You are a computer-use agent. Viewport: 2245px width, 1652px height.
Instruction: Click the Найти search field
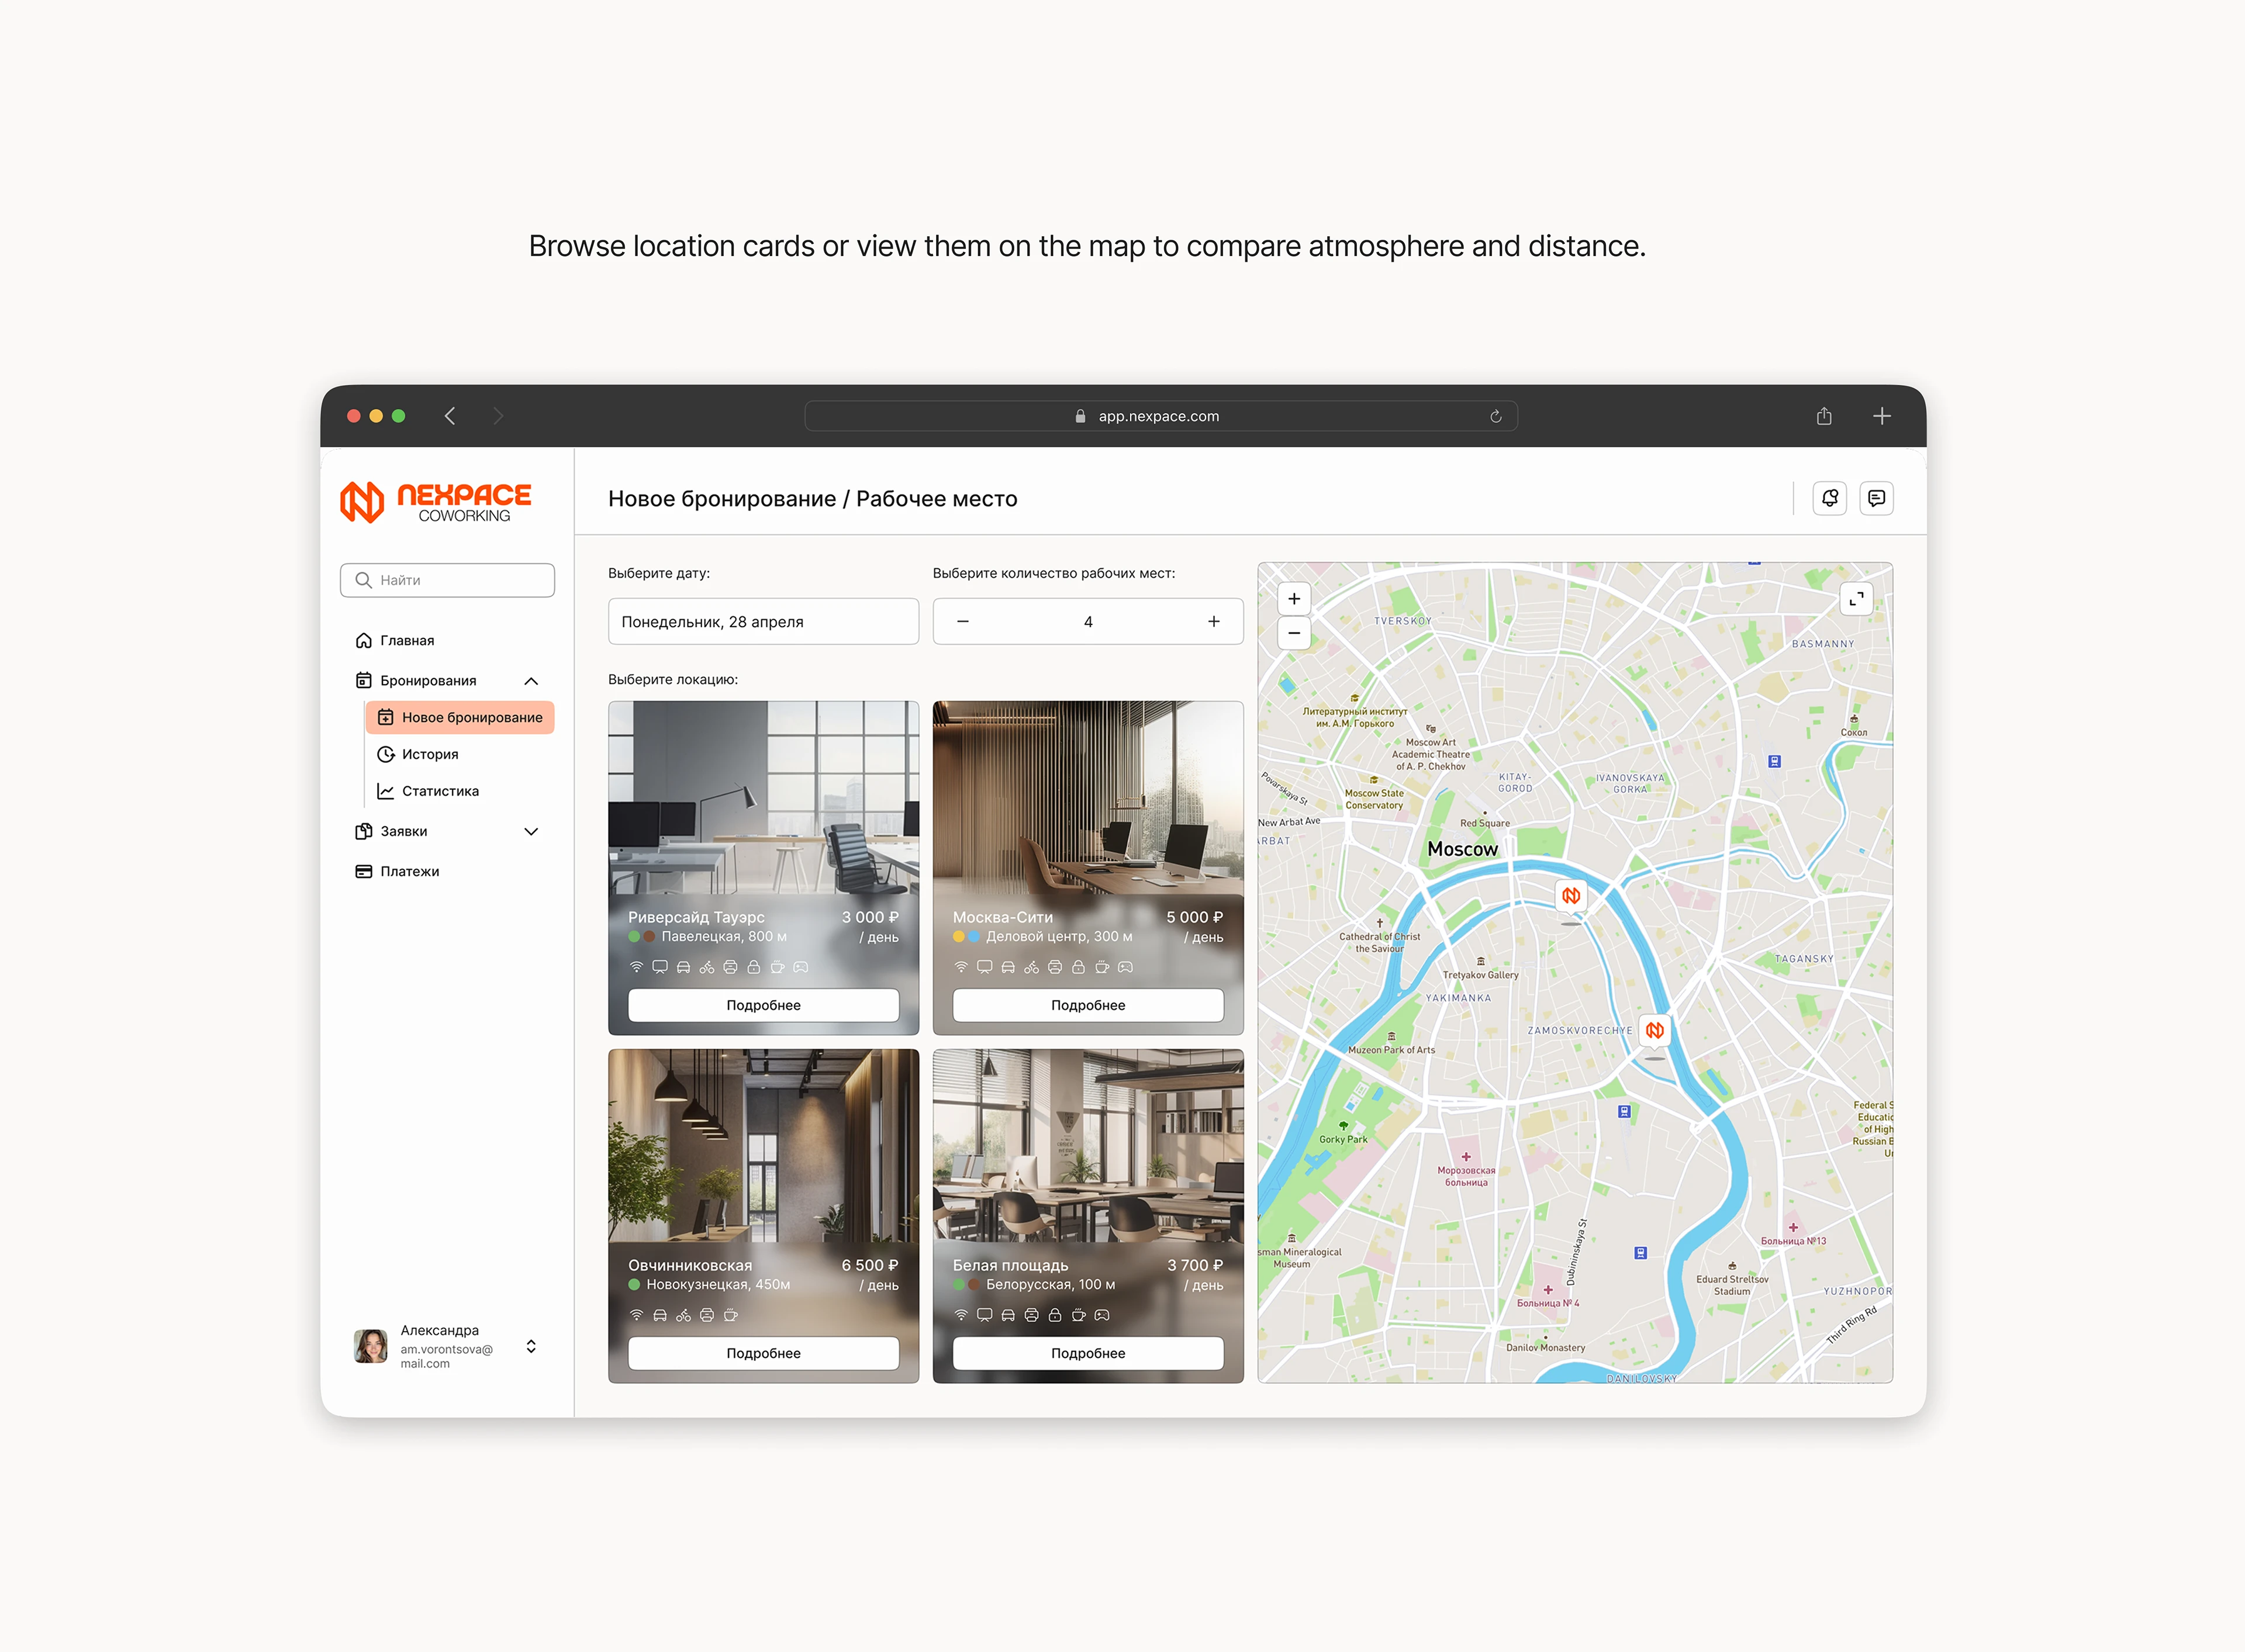[x=448, y=581]
